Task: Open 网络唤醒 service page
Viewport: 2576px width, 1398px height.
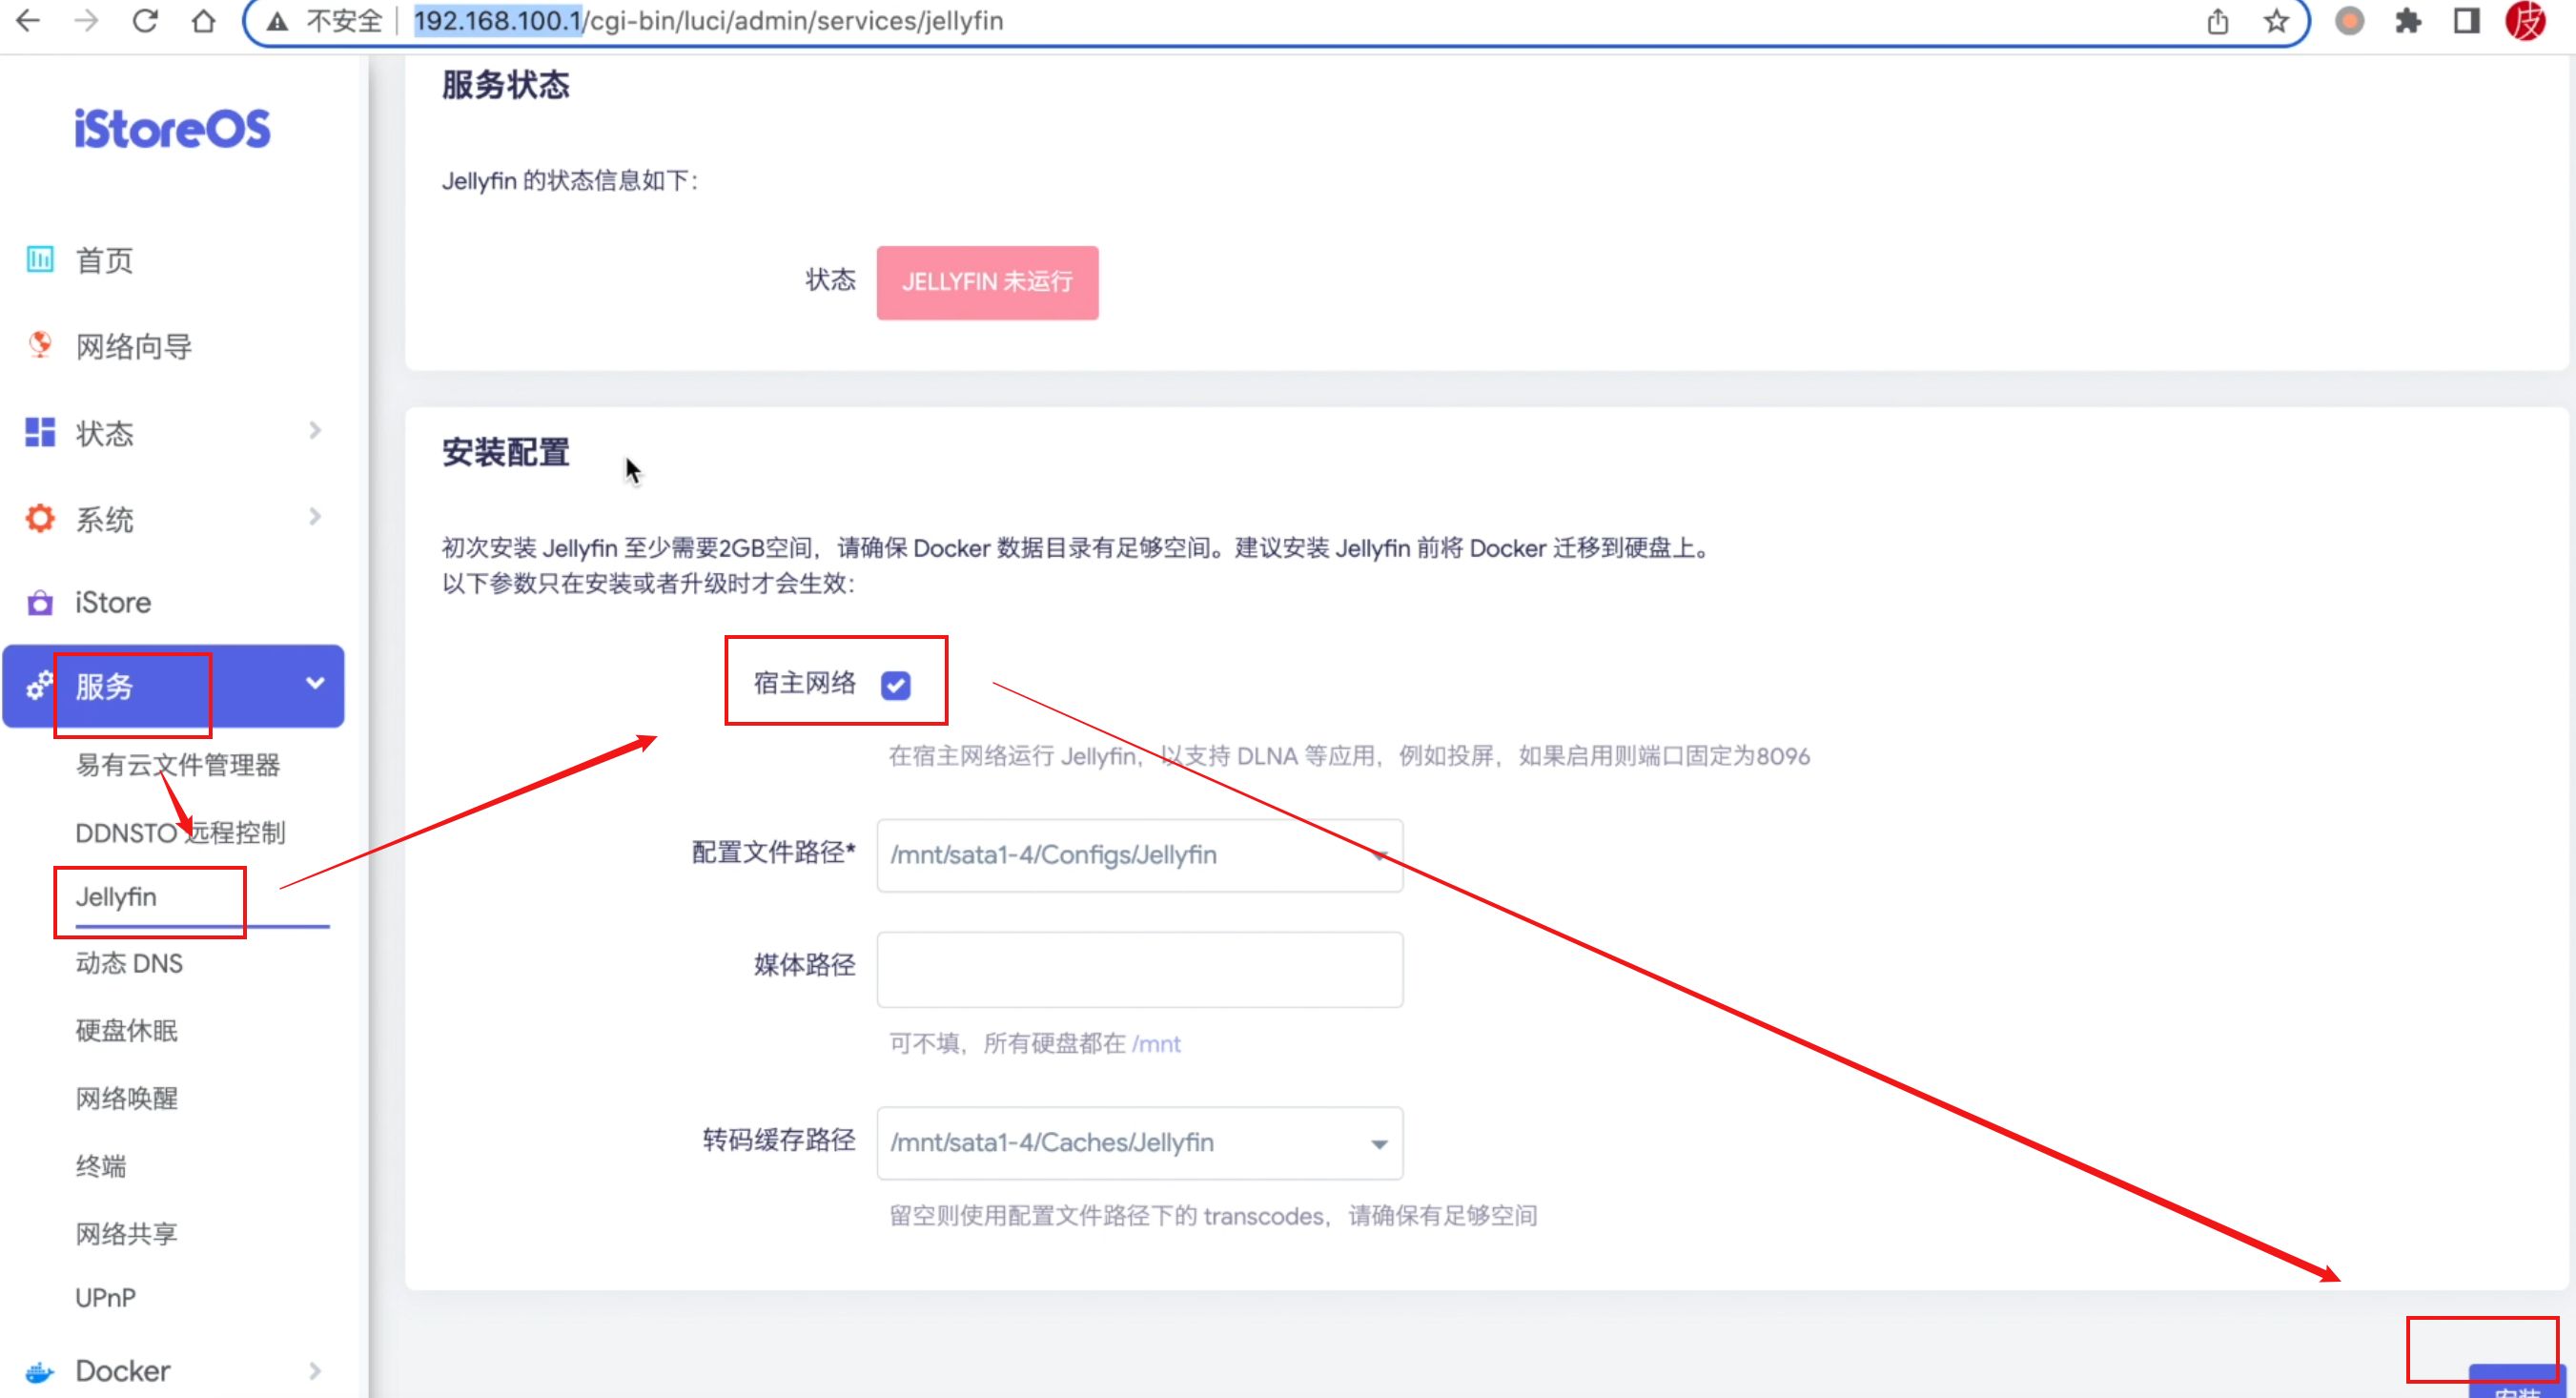Action: point(127,1099)
